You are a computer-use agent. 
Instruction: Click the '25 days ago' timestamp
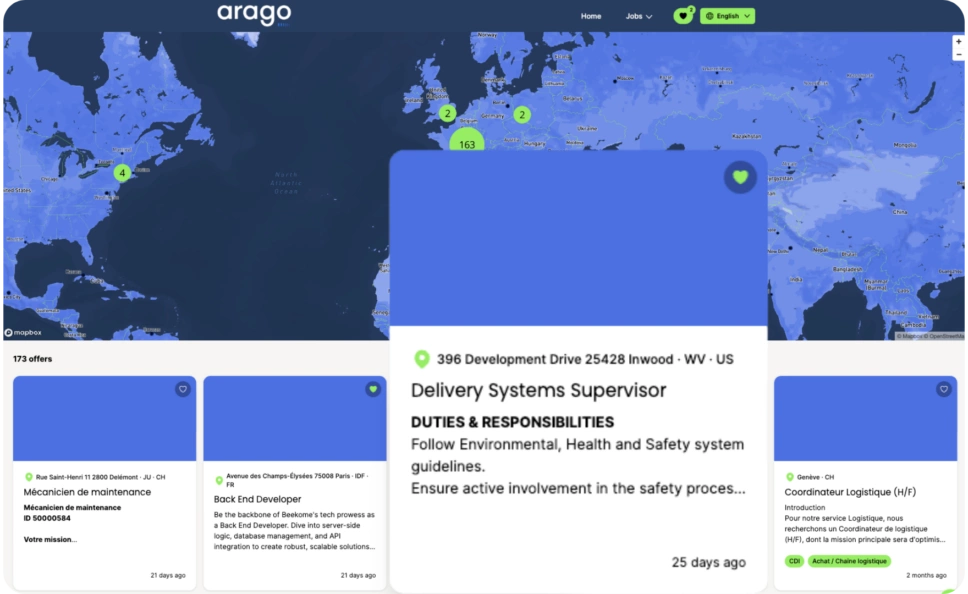click(709, 563)
